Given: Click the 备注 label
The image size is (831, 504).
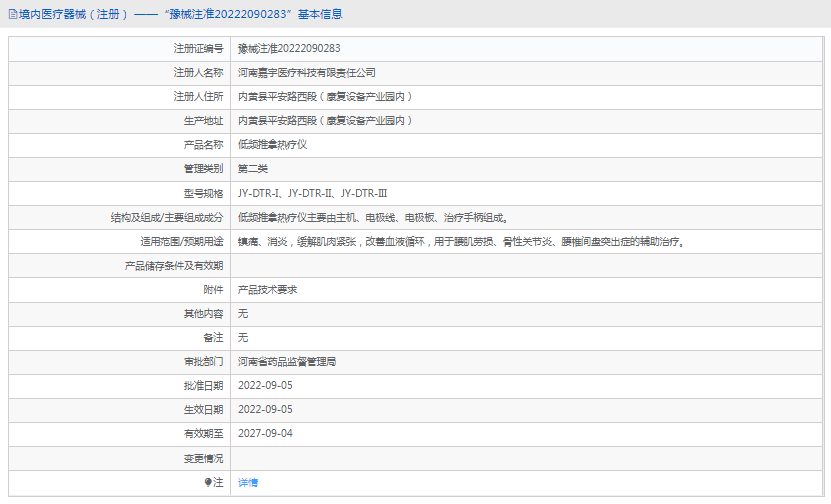Looking at the screenshot, I should (213, 338).
